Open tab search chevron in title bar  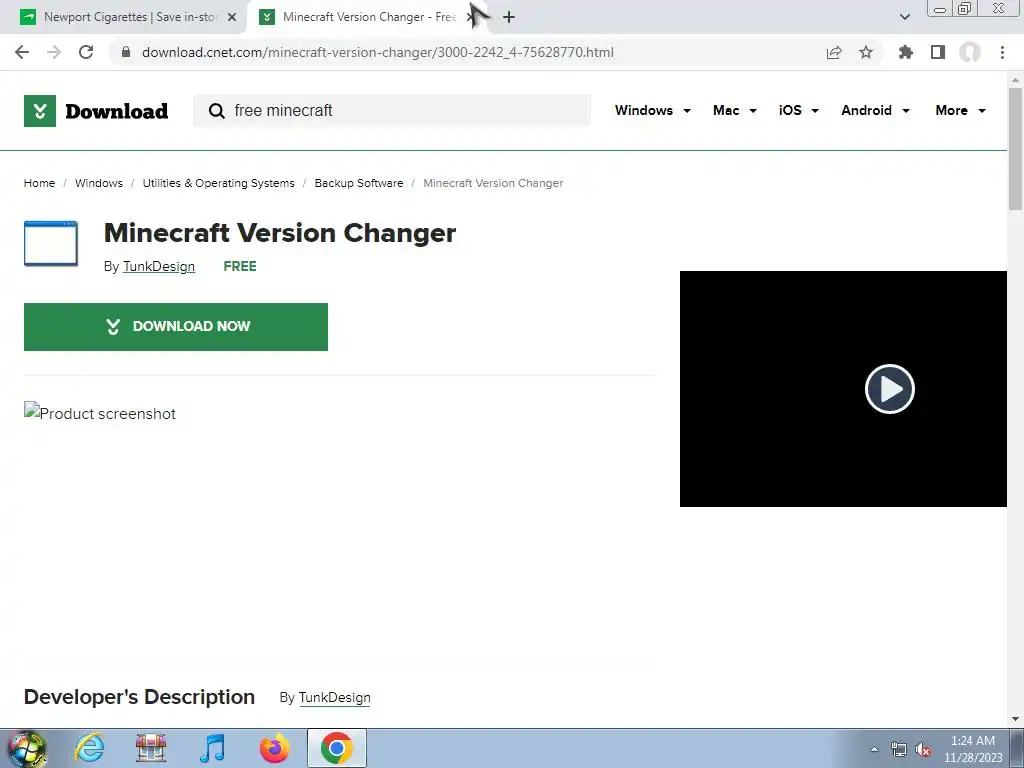coord(904,17)
